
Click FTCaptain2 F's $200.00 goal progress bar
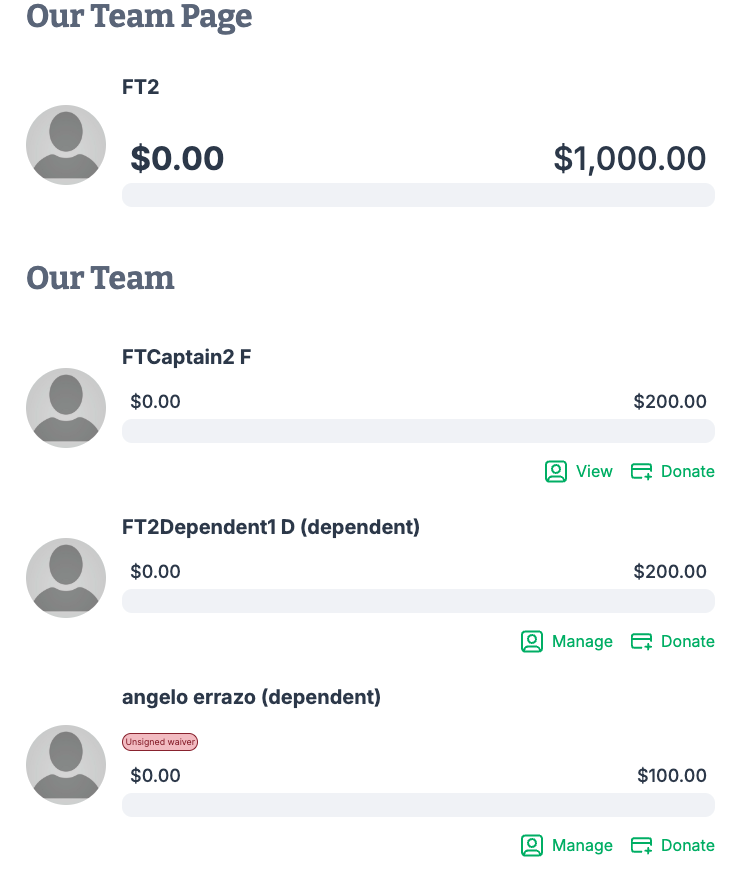point(418,431)
